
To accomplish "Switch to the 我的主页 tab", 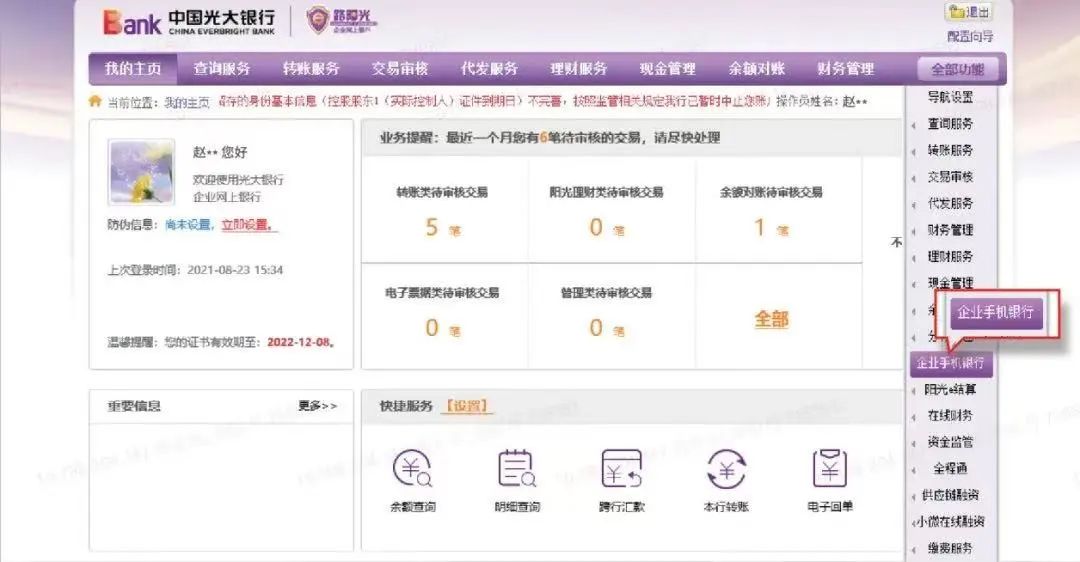I will [132, 69].
